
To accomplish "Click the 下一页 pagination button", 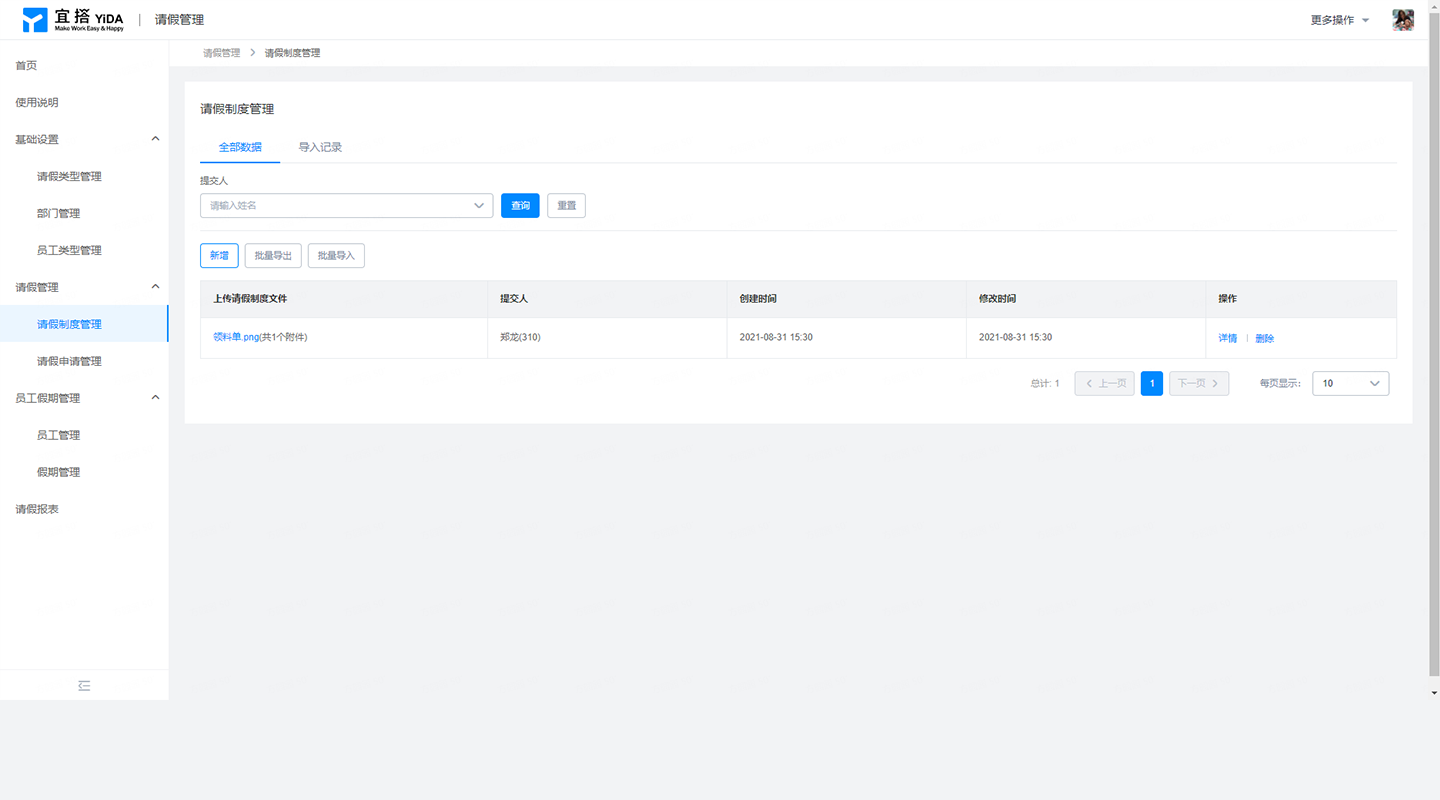I will (x=1199, y=383).
